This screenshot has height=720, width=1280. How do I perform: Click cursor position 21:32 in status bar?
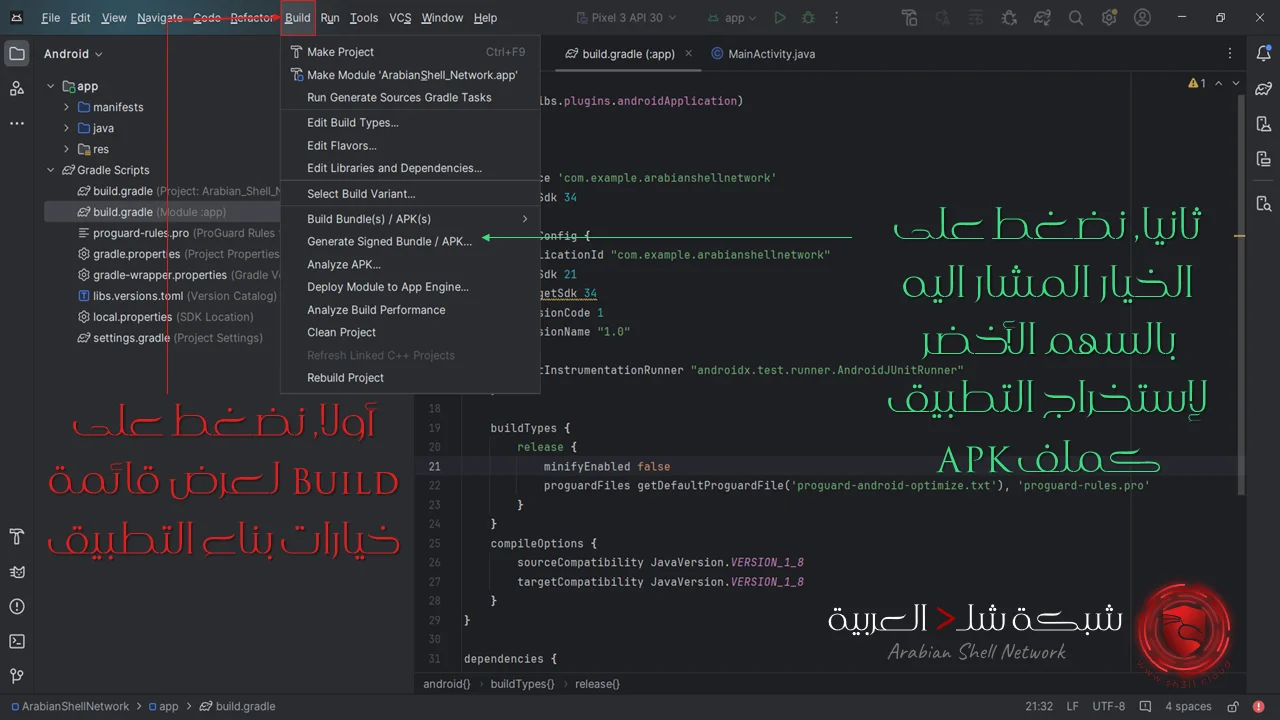(1039, 706)
